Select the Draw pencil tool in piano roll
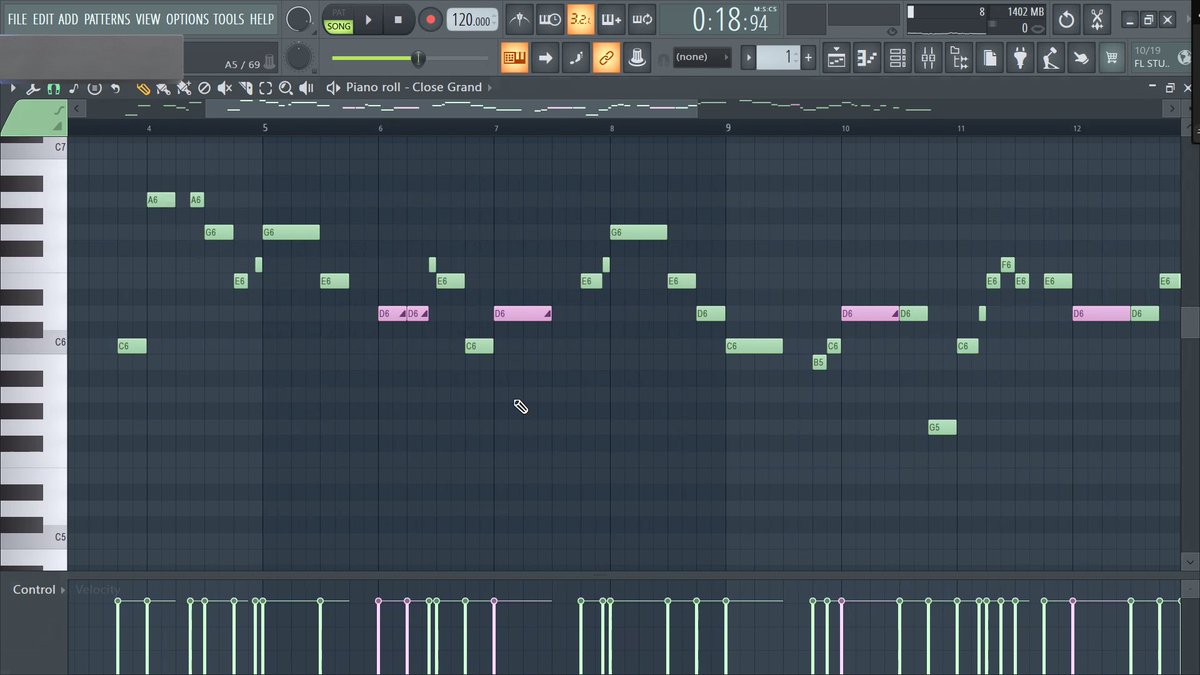This screenshot has width=1200, height=675. (143, 88)
